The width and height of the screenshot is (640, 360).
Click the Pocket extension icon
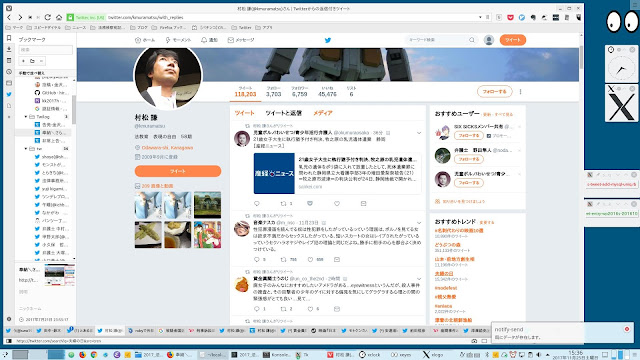tap(510, 18)
